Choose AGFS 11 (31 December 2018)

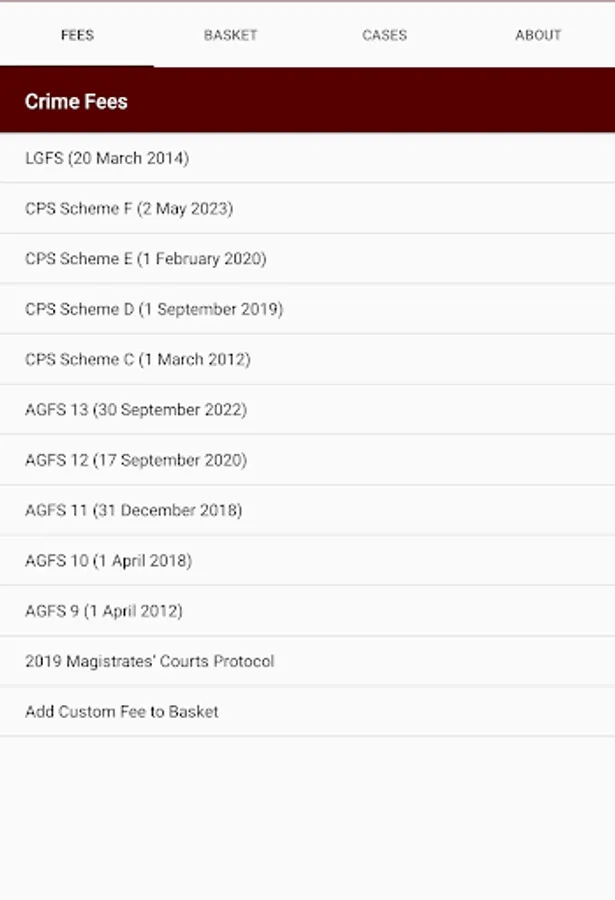point(133,510)
